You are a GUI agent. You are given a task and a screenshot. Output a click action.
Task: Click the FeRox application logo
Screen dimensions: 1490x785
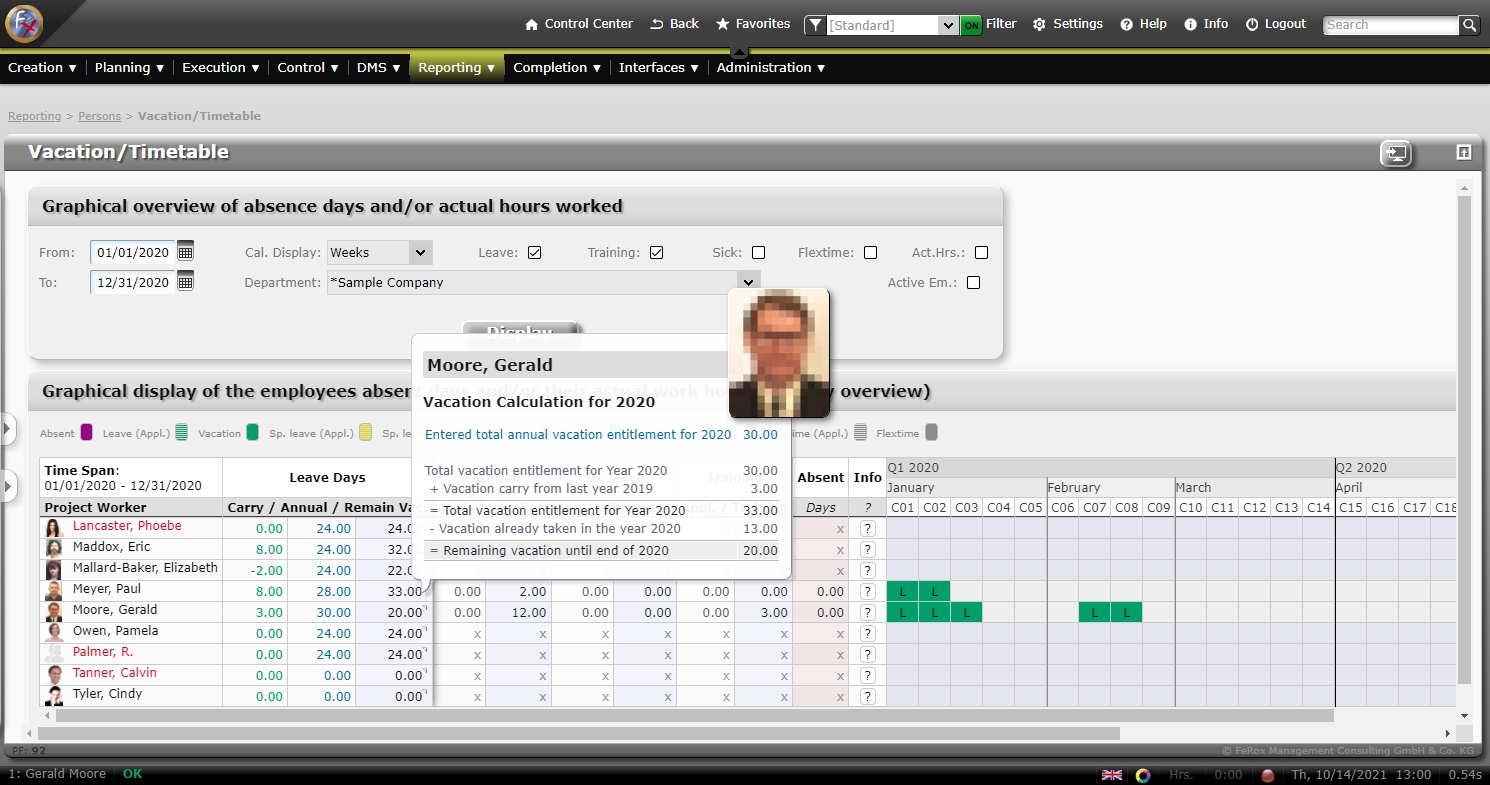(23, 23)
